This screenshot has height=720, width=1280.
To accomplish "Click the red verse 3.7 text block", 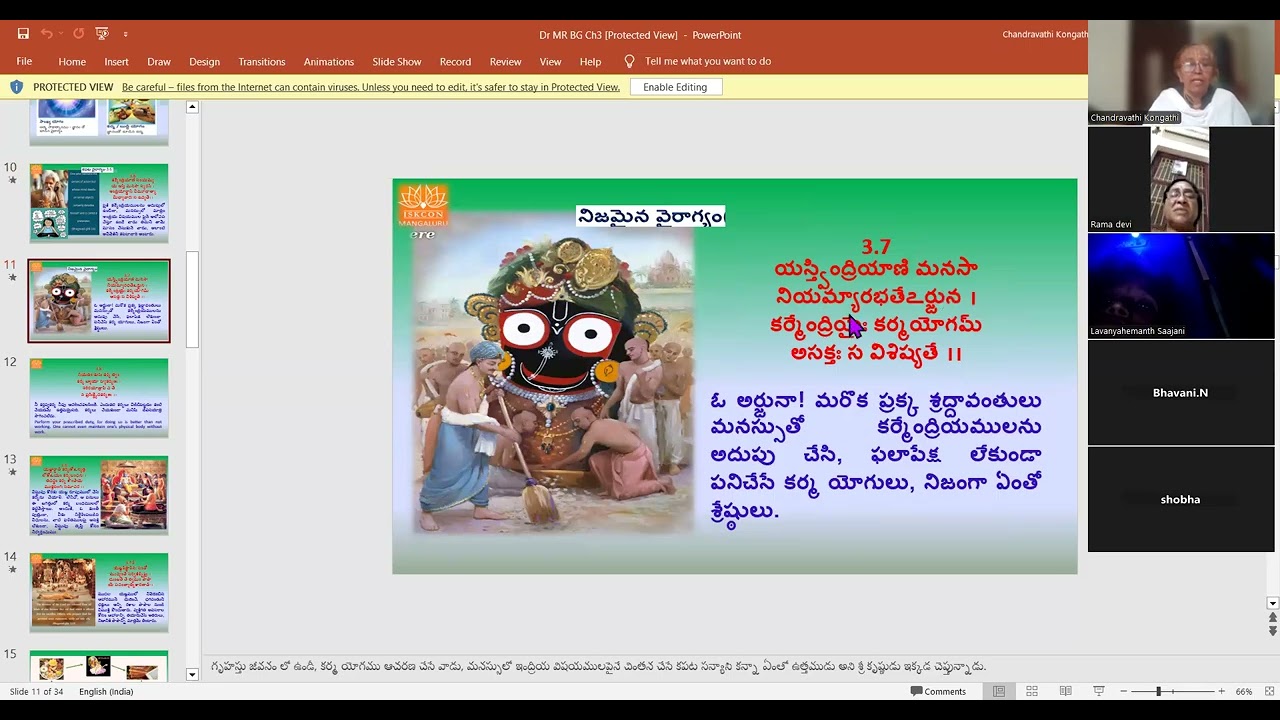I will tap(876, 299).
